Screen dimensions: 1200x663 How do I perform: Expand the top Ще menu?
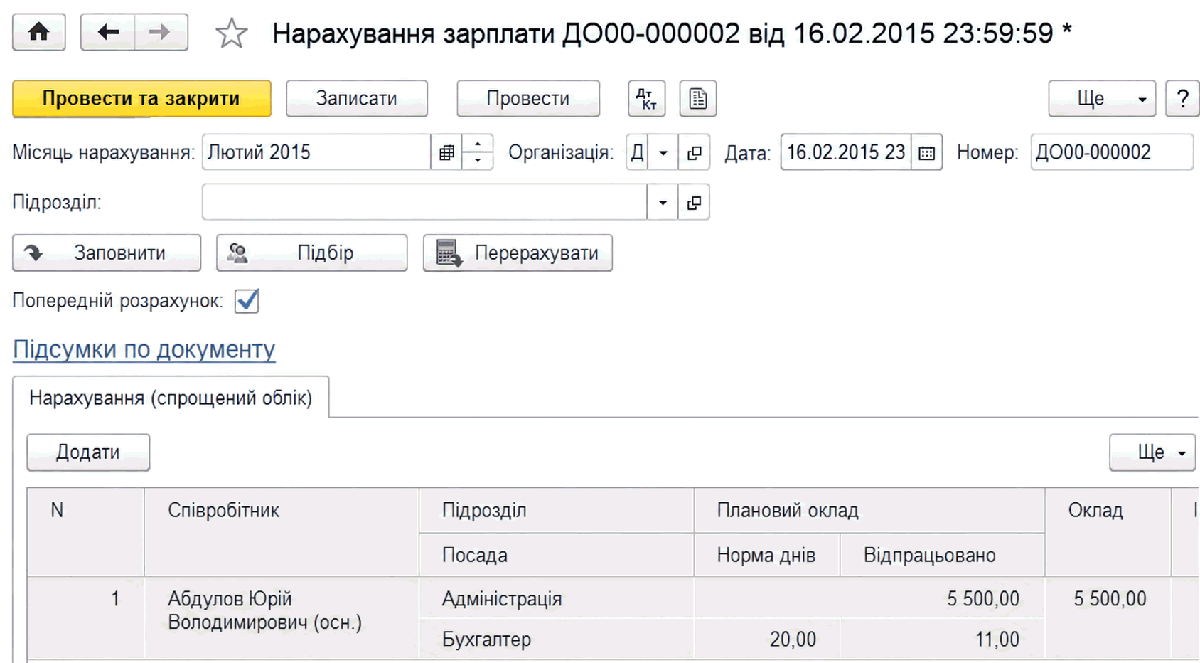coord(1103,99)
